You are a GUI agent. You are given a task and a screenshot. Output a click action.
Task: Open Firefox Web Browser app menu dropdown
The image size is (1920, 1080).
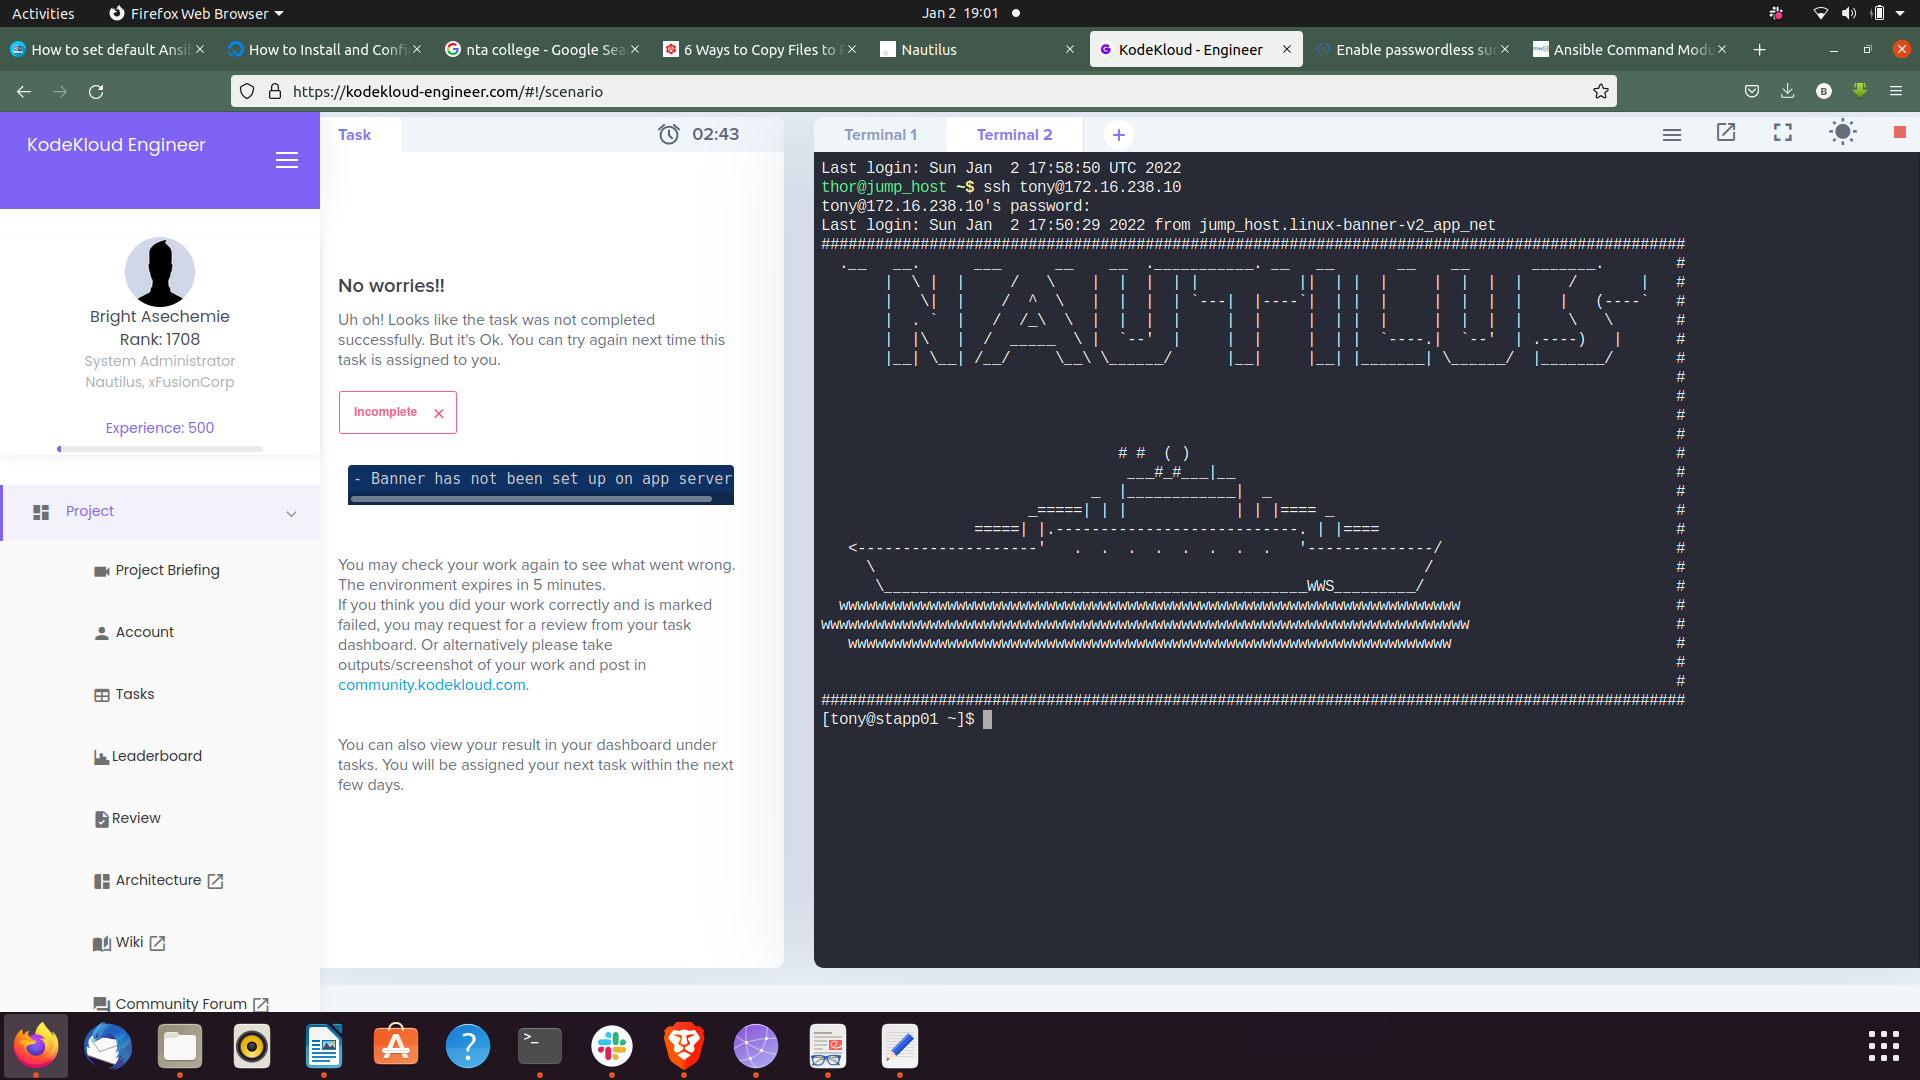[x=196, y=14]
